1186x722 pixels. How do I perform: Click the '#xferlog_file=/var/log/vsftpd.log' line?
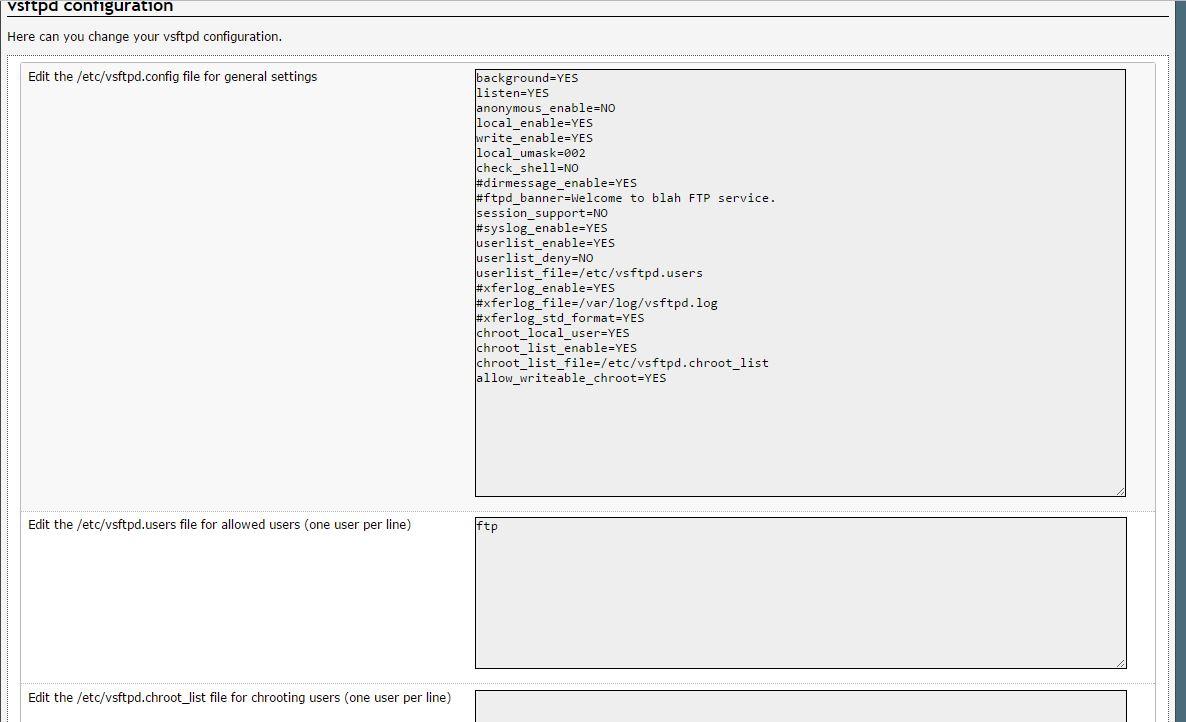[x=597, y=303]
